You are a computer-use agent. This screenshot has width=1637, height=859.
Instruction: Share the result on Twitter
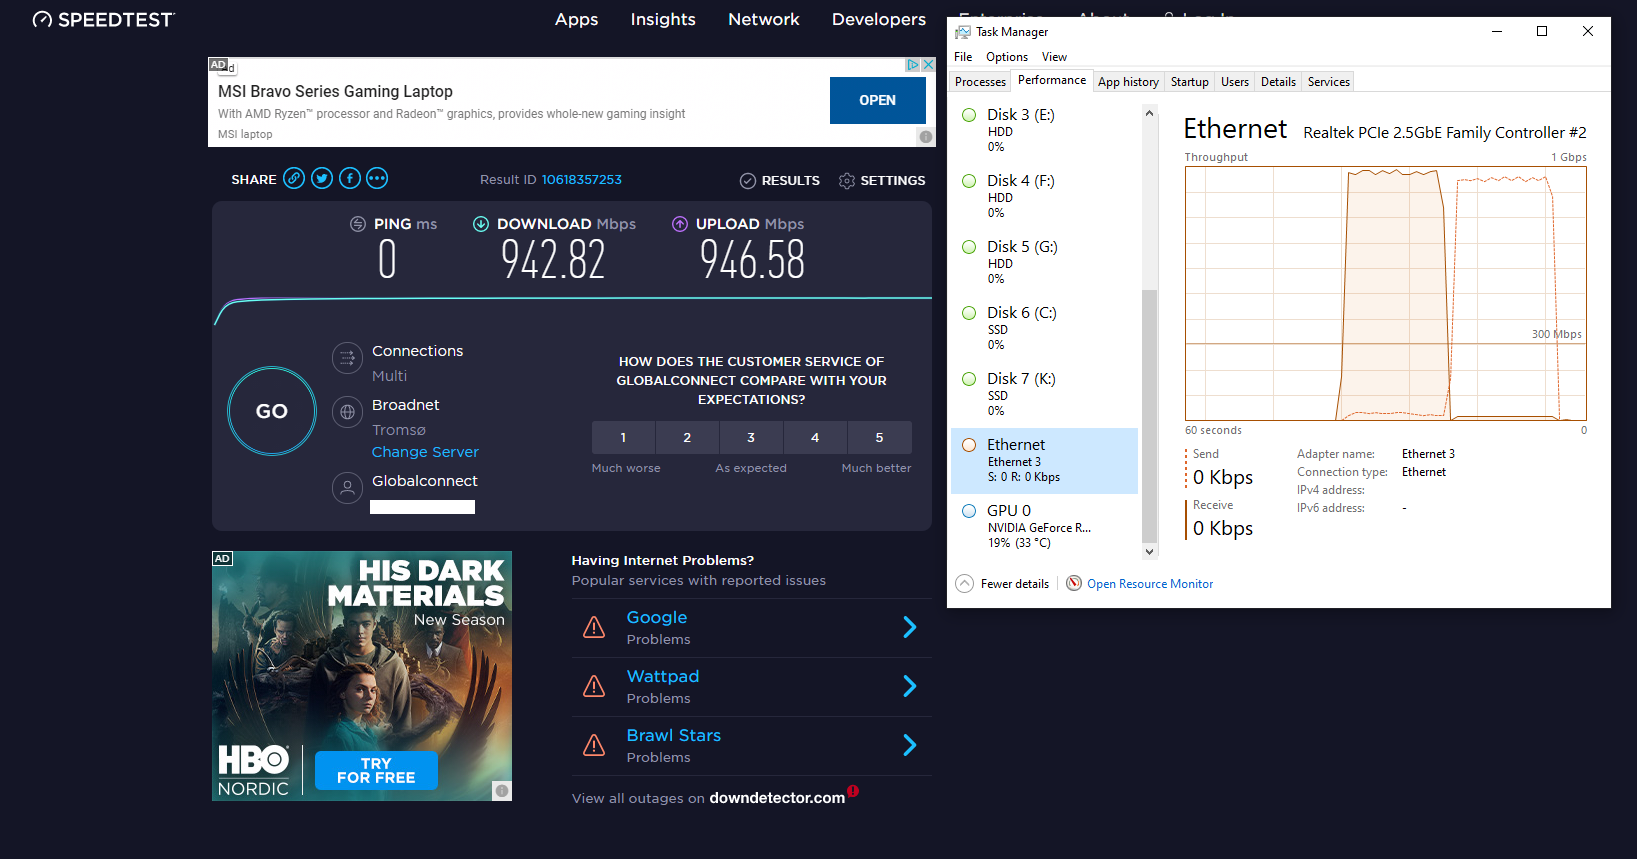click(322, 179)
